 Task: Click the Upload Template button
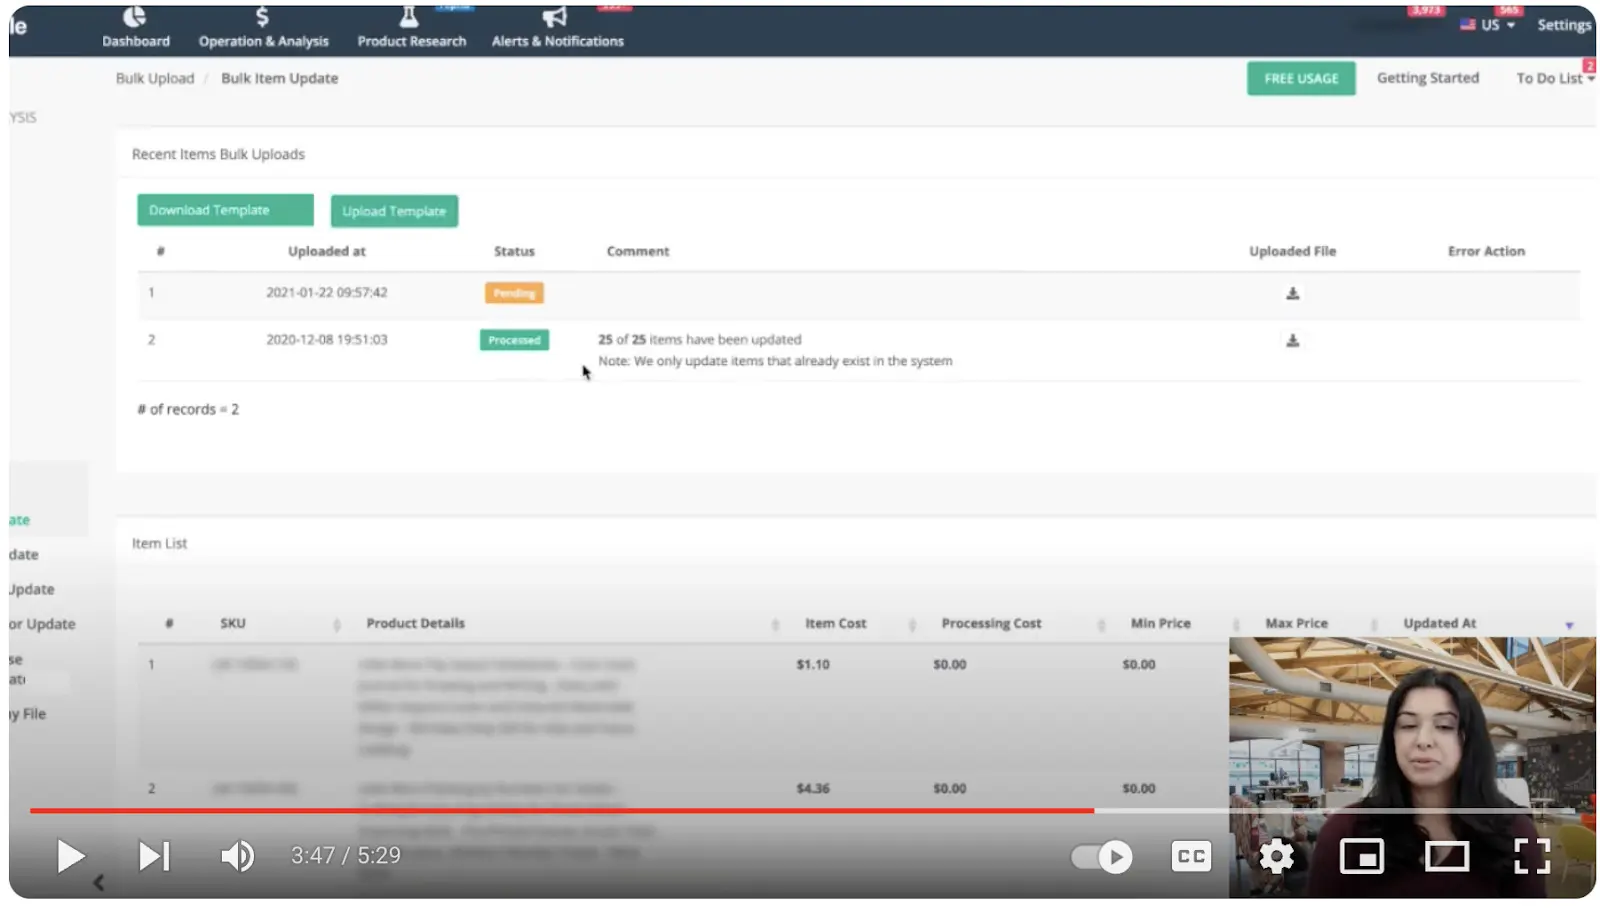point(394,212)
